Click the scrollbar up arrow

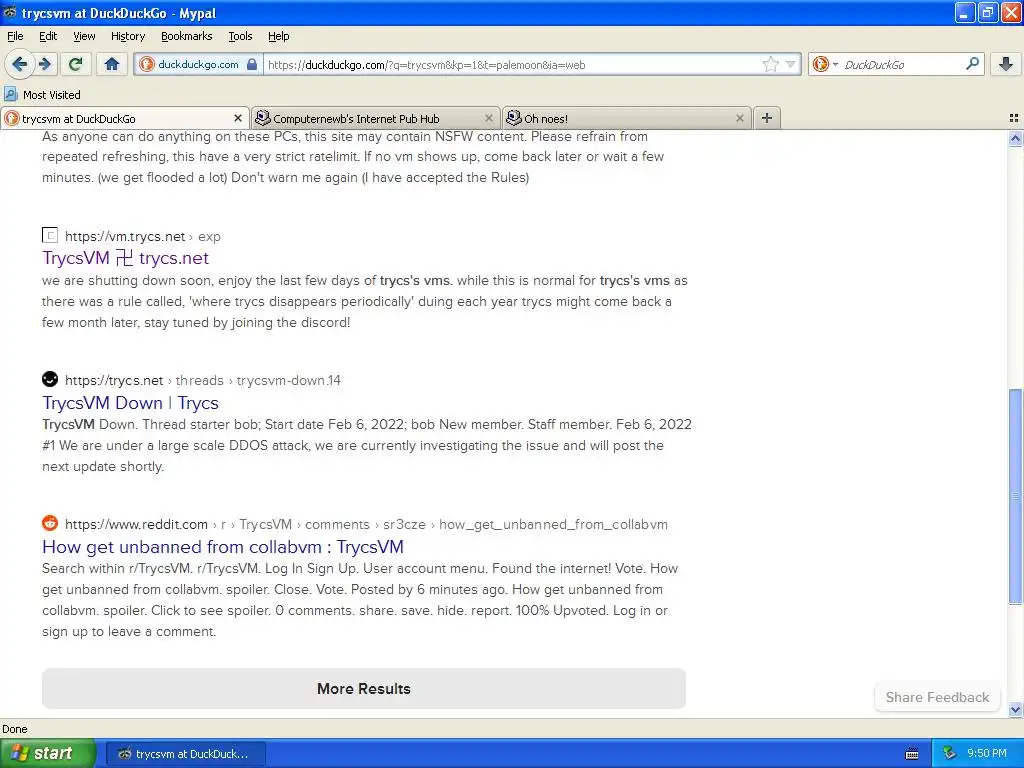pyautogui.click(x=1015, y=138)
